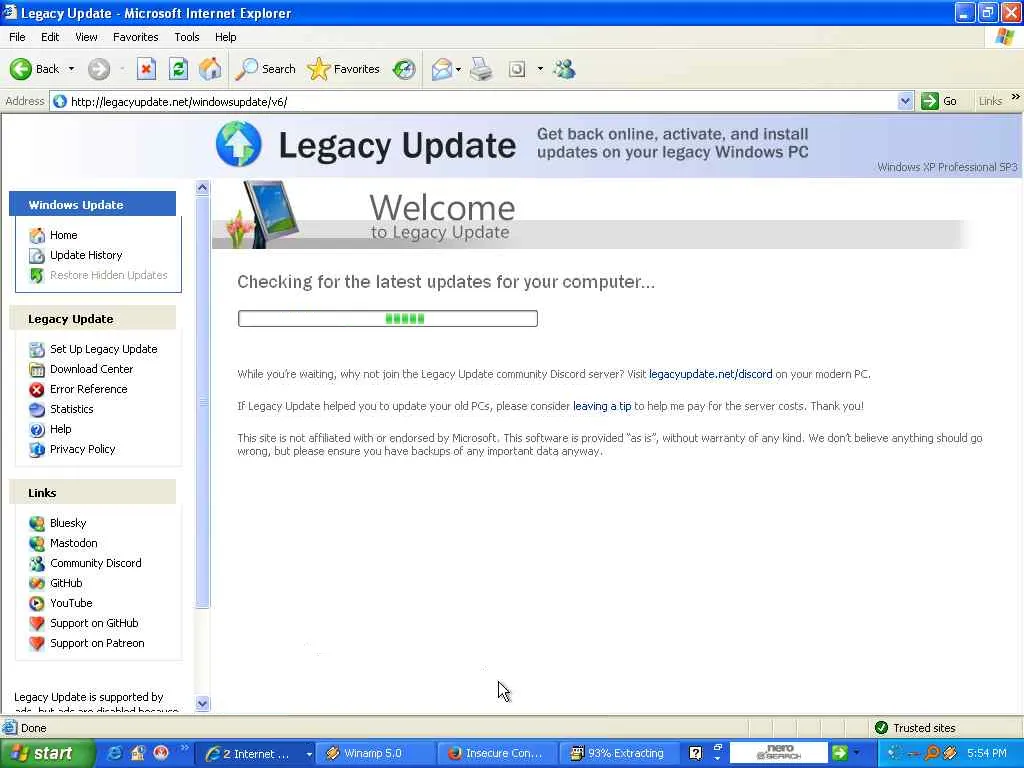This screenshot has height=768, width=1024.
Task: Click the Community Discord people icon
Action: point(37,564)
